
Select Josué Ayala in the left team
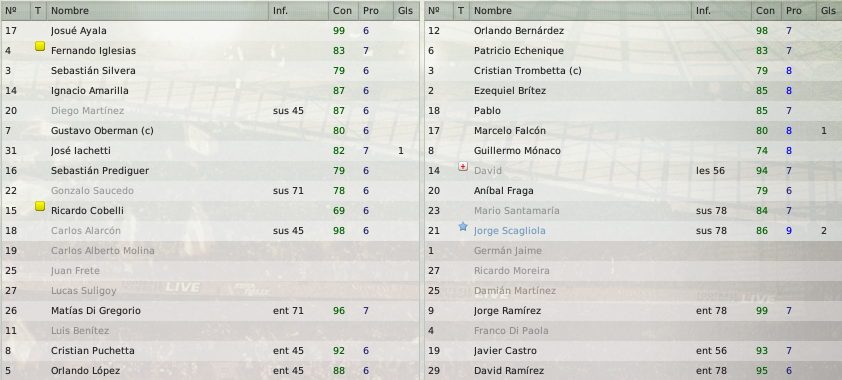[x=210, y=31]
